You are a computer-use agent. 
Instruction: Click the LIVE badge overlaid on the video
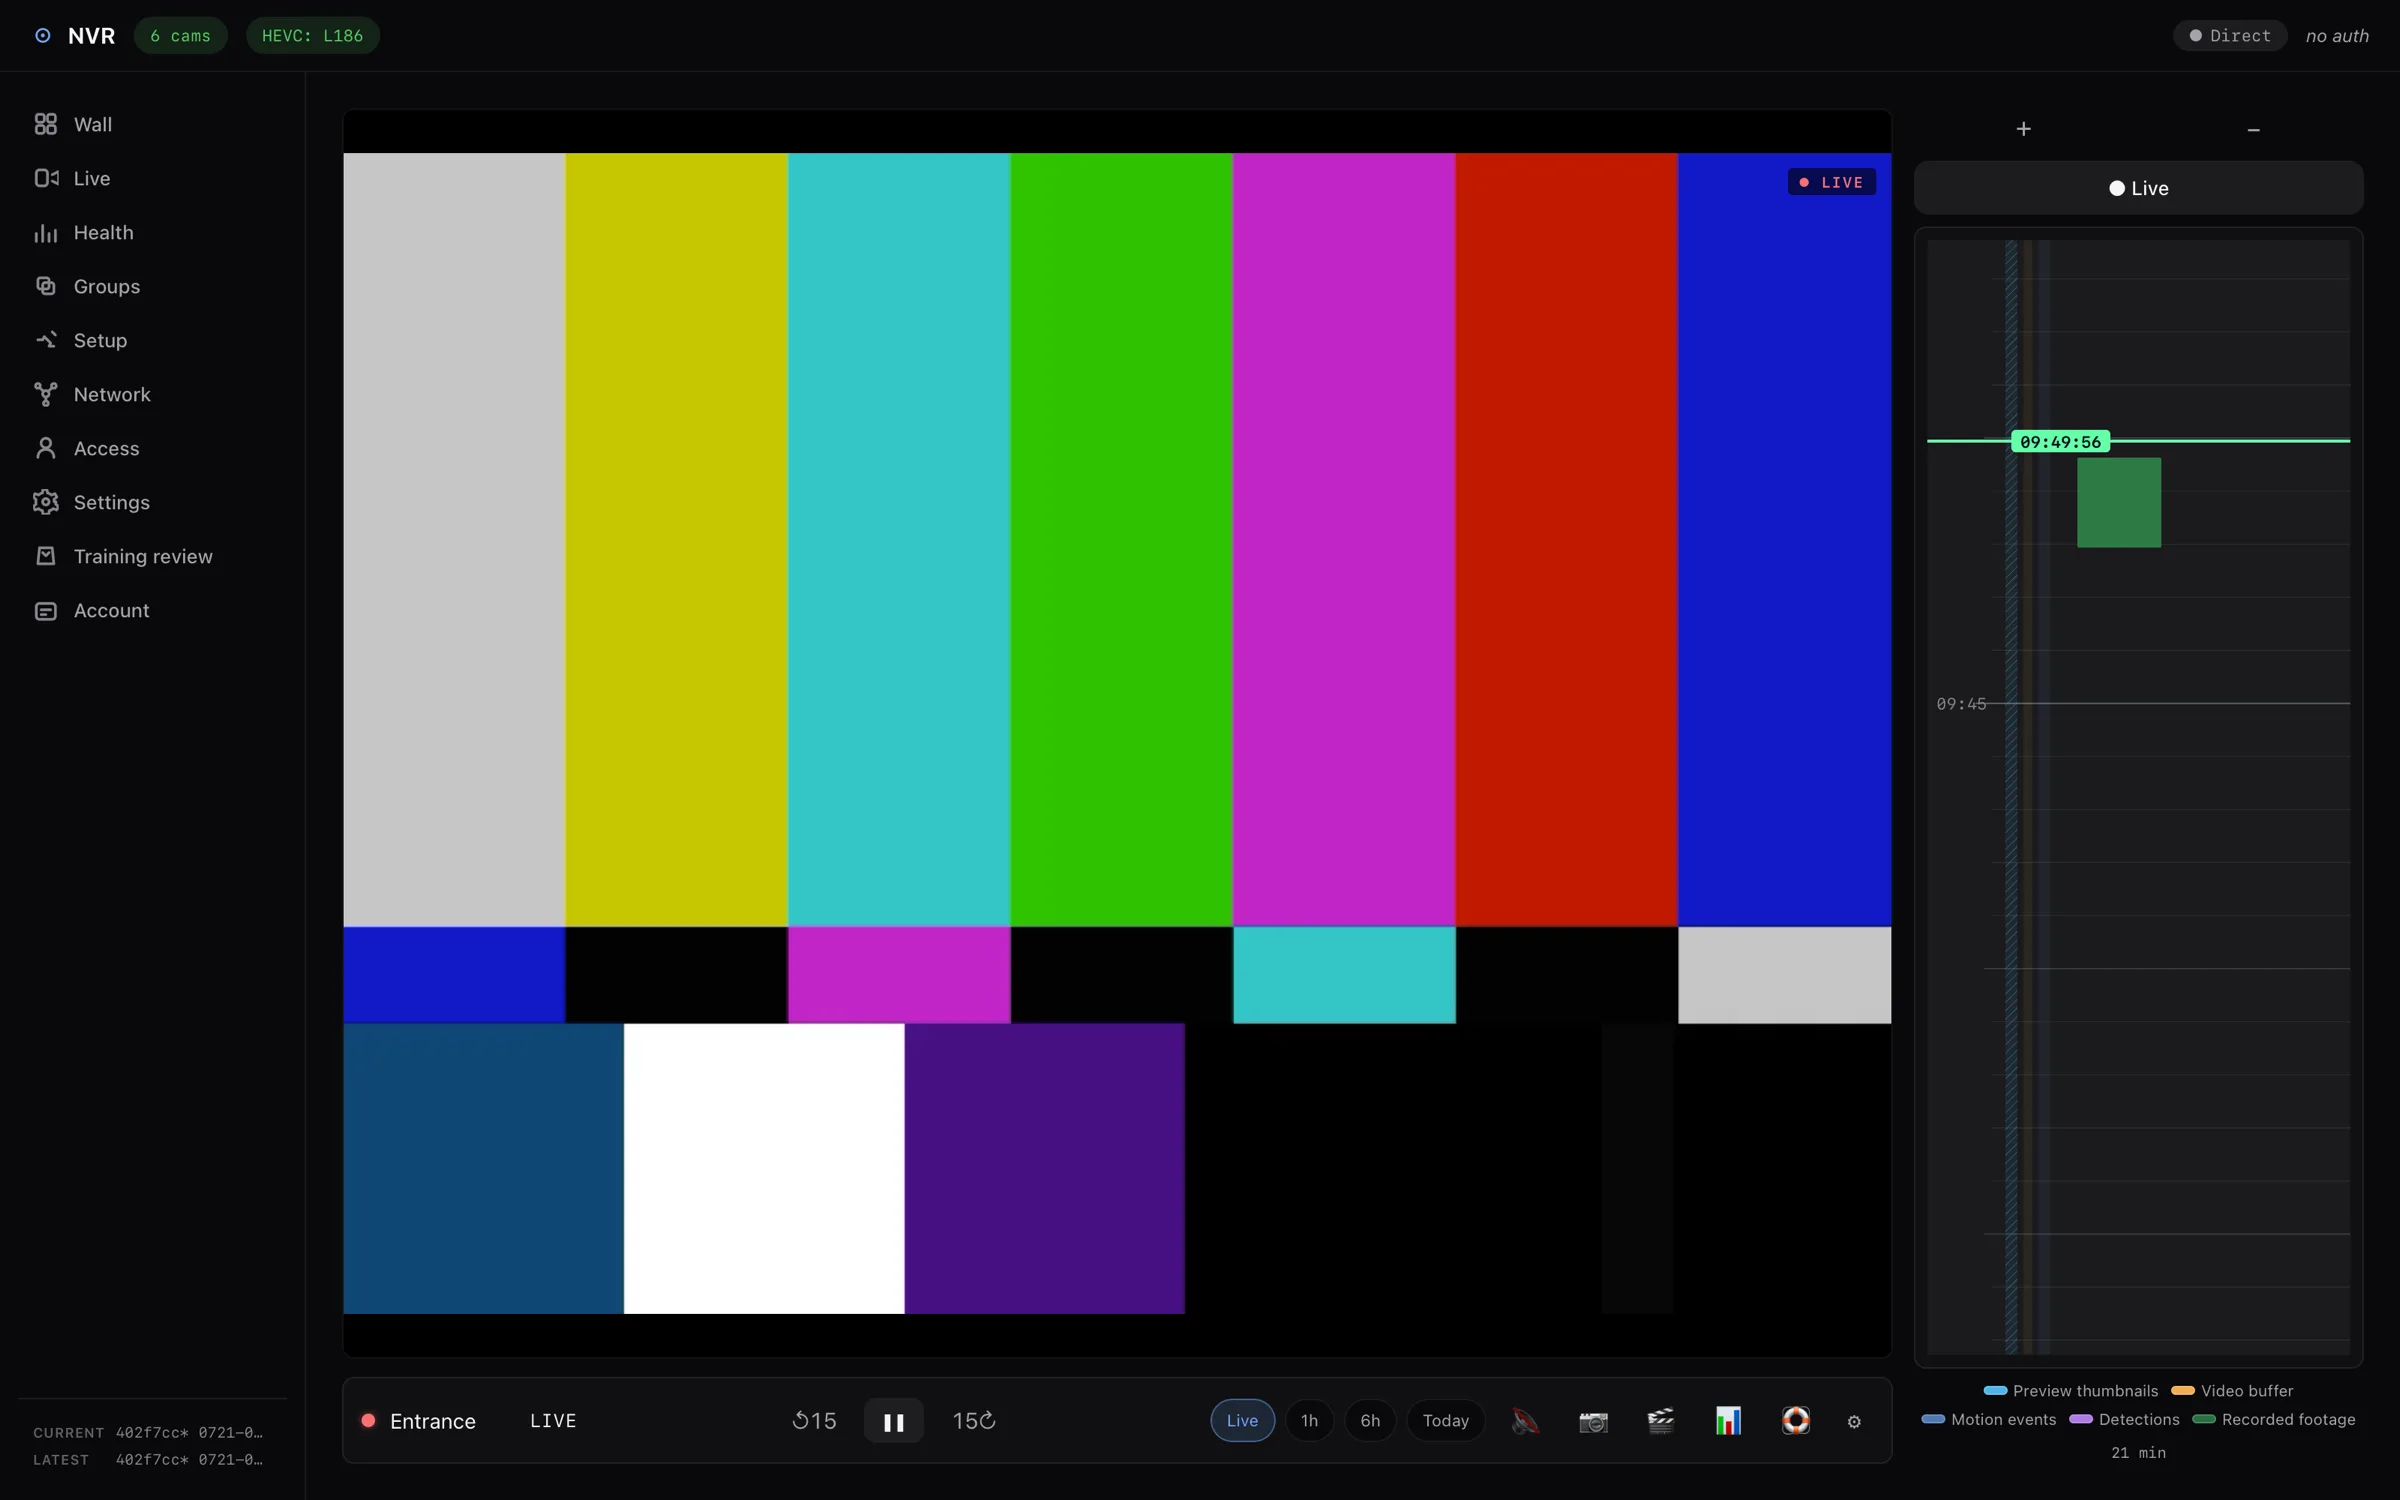1831,182
